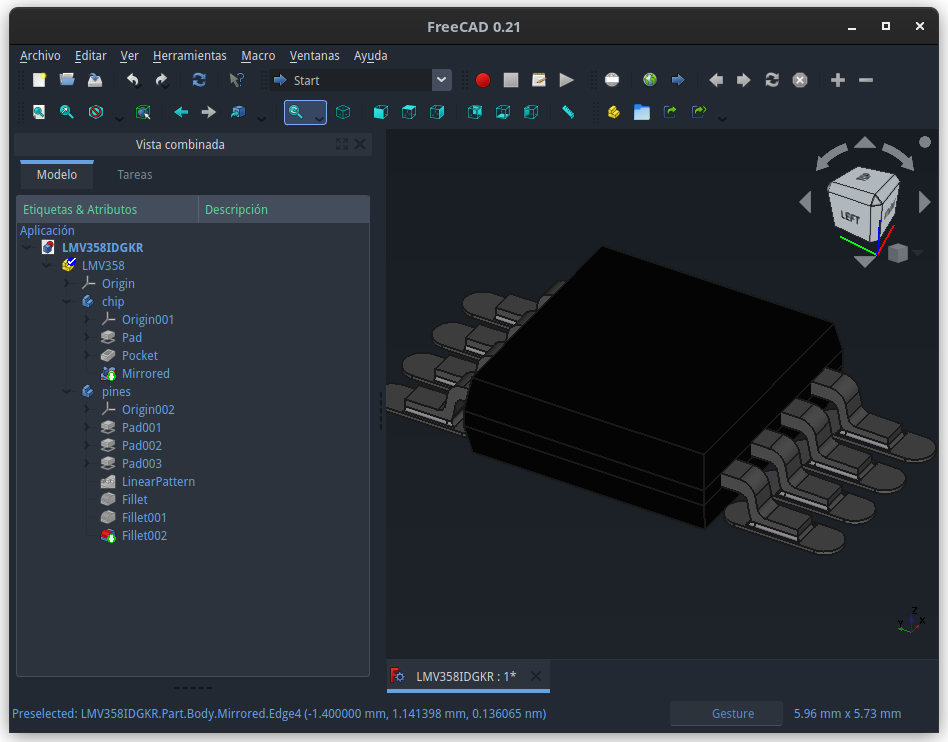Click the Save document icon
The image size is (948, 742).
(x=95, y=80)
